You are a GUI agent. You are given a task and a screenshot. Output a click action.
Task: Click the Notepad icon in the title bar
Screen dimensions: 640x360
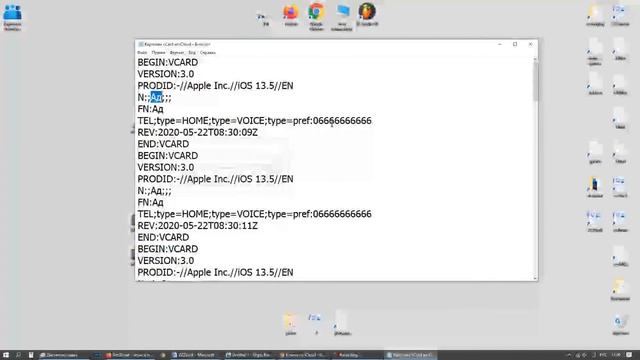[141, 44]
